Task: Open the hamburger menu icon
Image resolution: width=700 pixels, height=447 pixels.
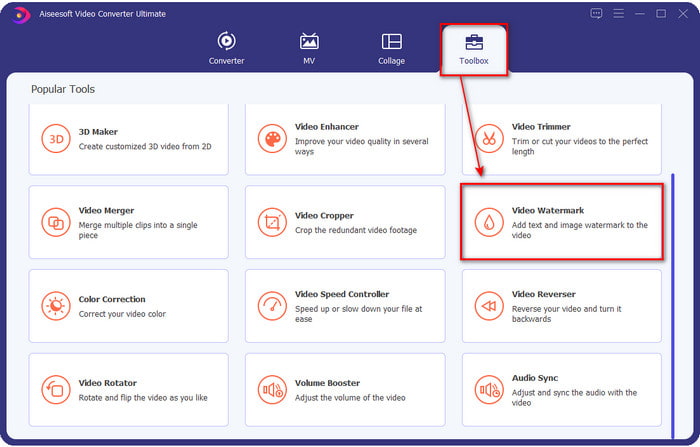Action: click(618, 13)
